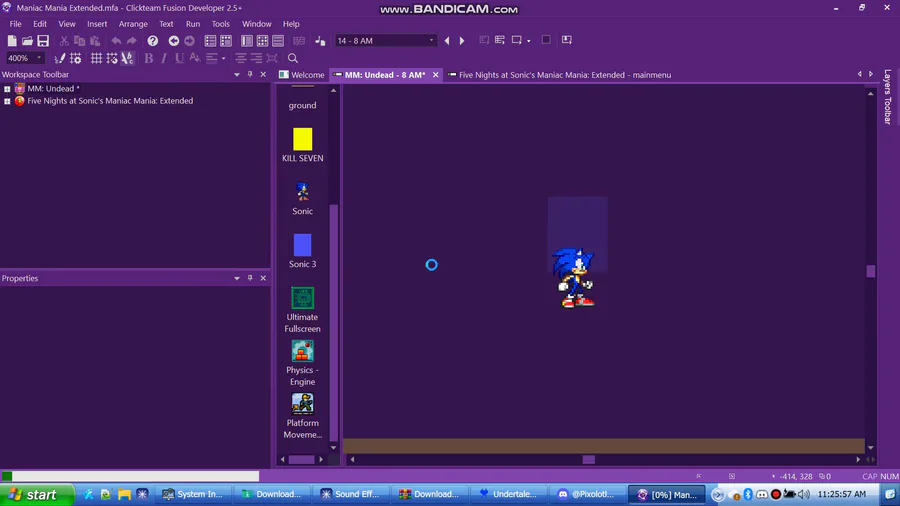Open Help contents via the question mark icon
Viewport: 900px width, 506px height.
tap(153, 41)
